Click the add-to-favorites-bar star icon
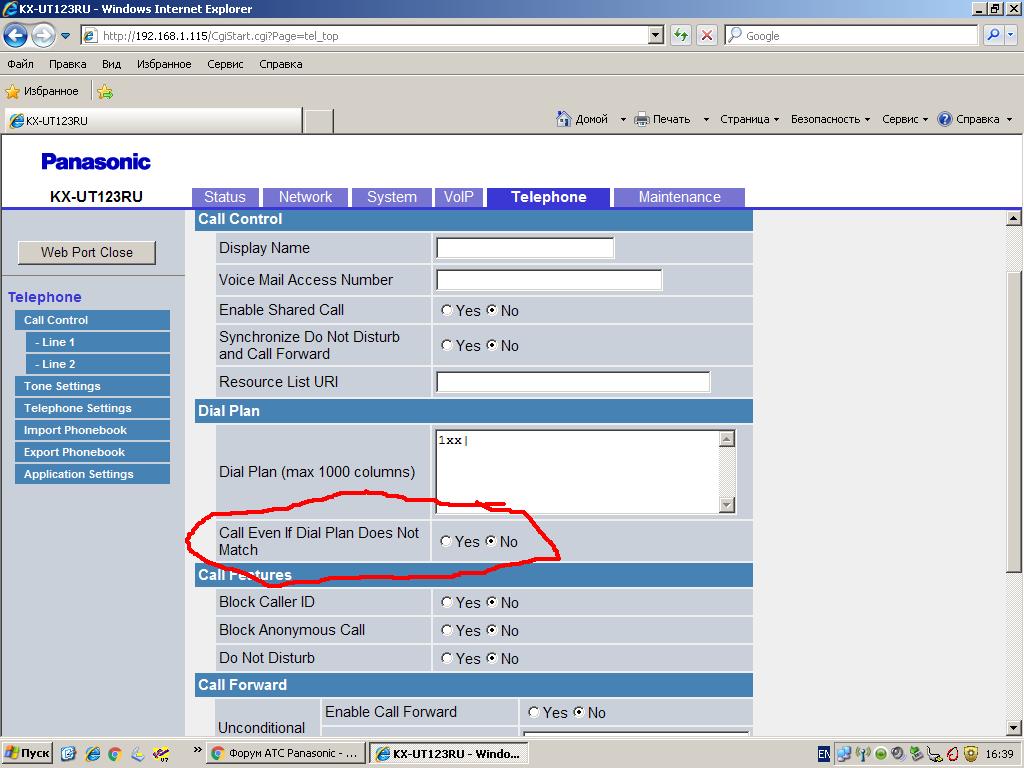Screen dimensions: 1024x768 point(104,92)
